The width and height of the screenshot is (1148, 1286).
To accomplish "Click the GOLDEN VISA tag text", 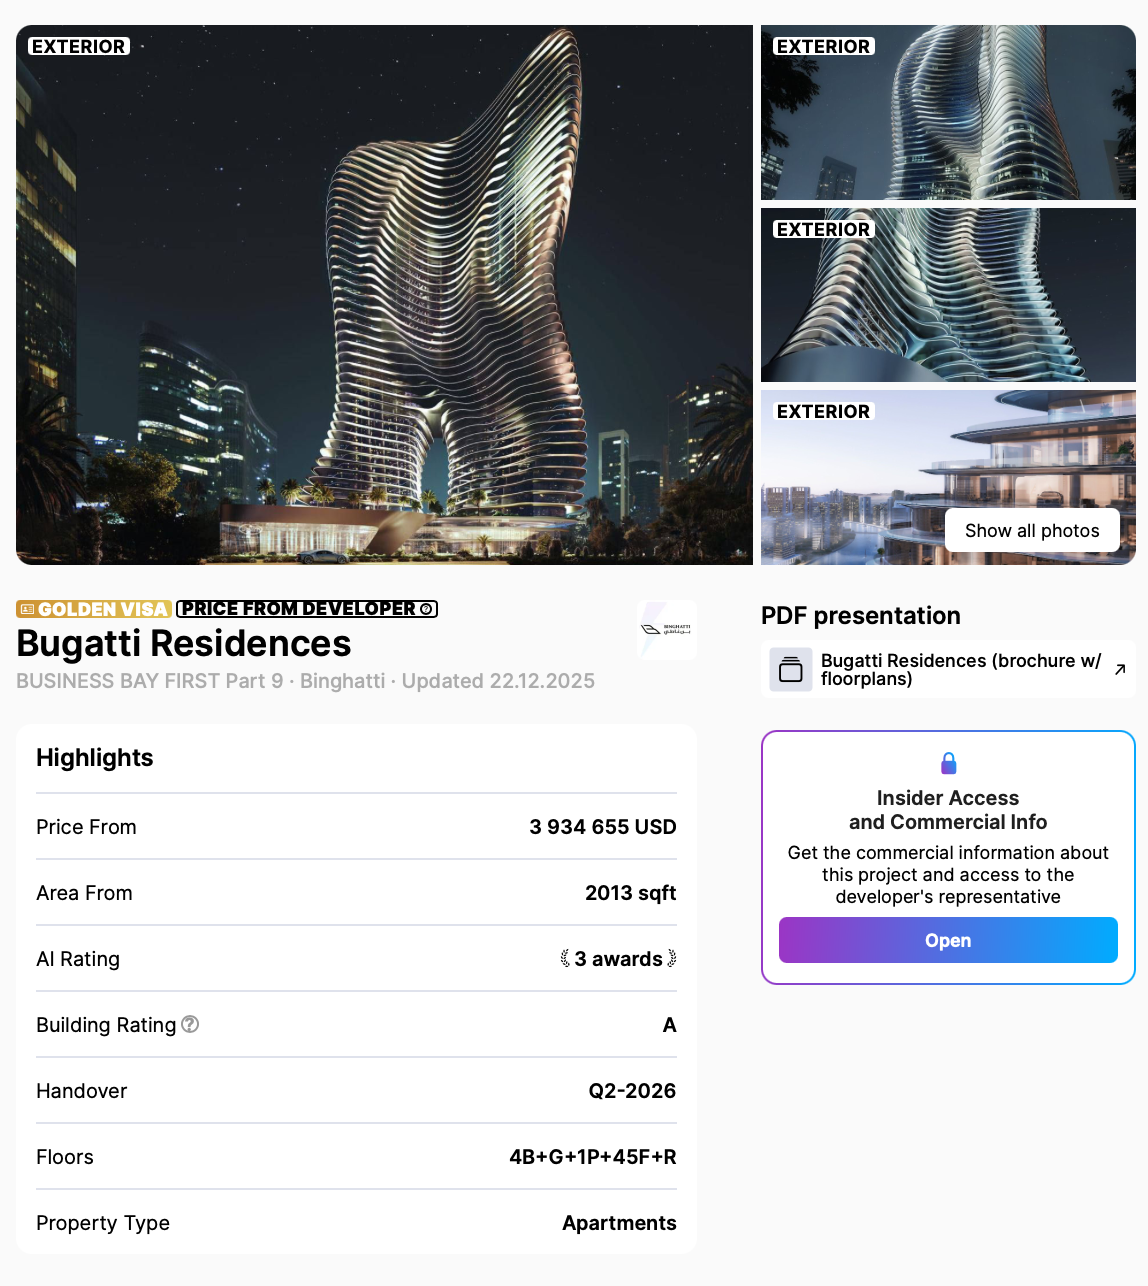I will click(103, 609).
